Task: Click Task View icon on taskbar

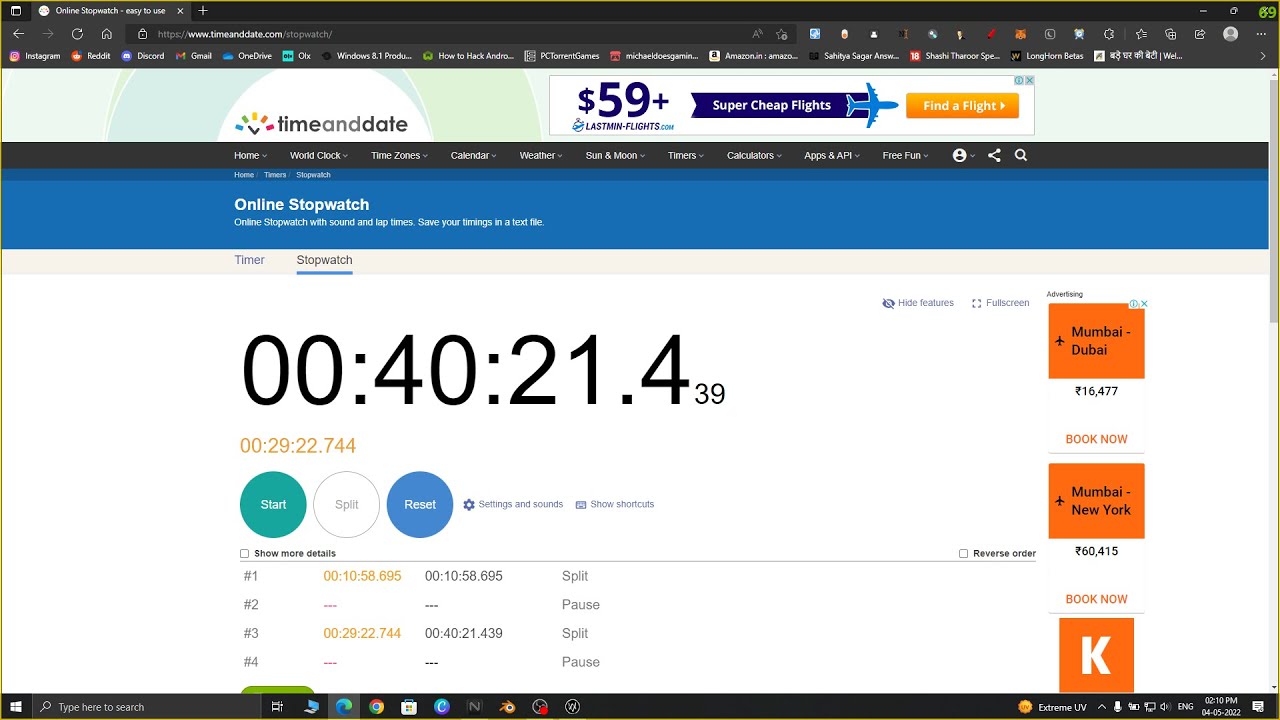Action: (x=277, y=707)
